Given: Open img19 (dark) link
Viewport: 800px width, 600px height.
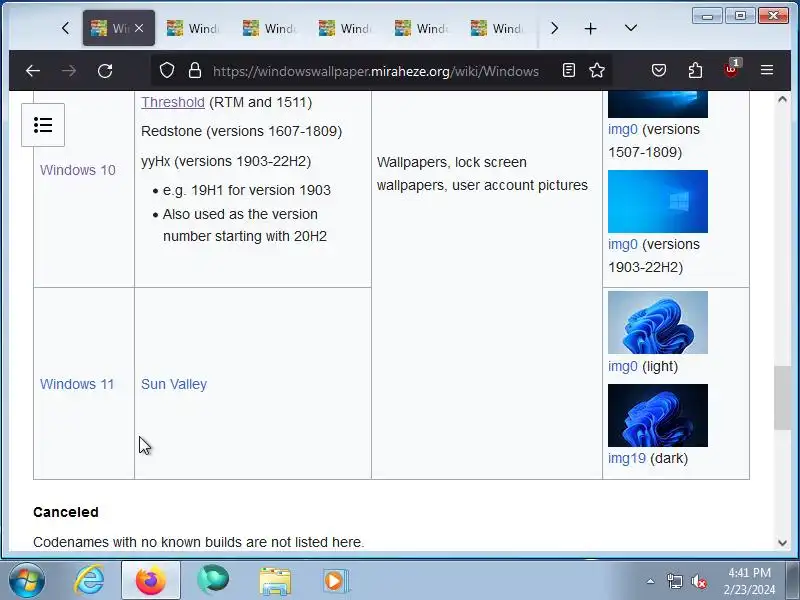Looking at the screenshot, I should [627, 458].
